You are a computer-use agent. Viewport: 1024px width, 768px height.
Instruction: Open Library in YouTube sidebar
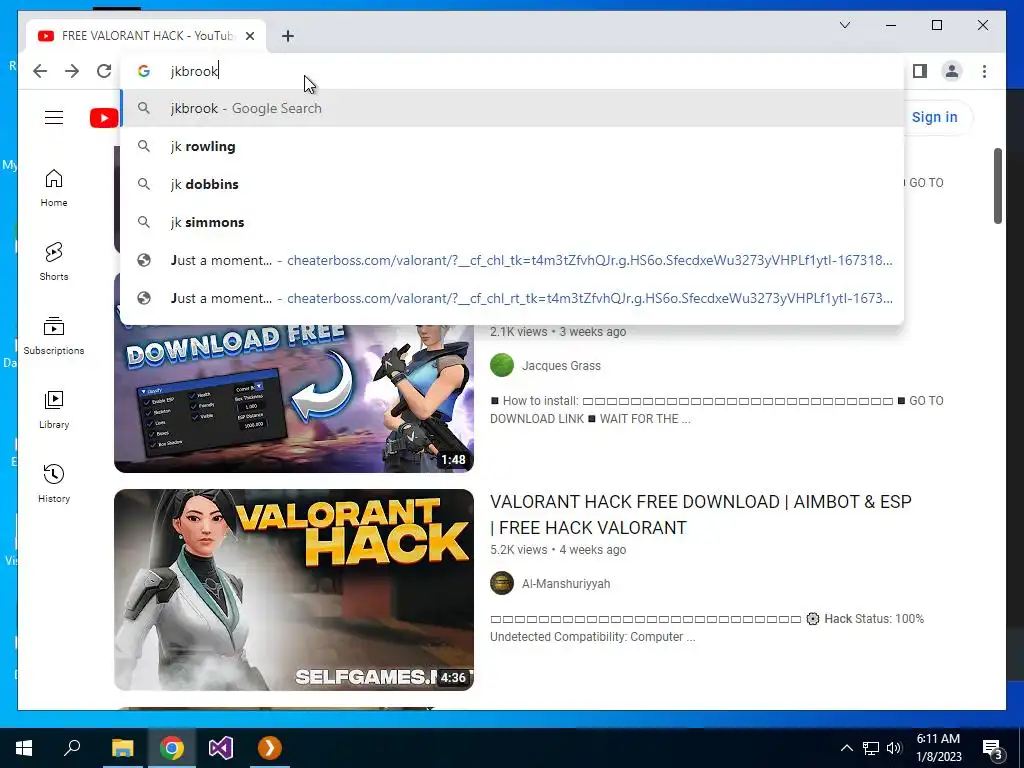coord(54,410)
